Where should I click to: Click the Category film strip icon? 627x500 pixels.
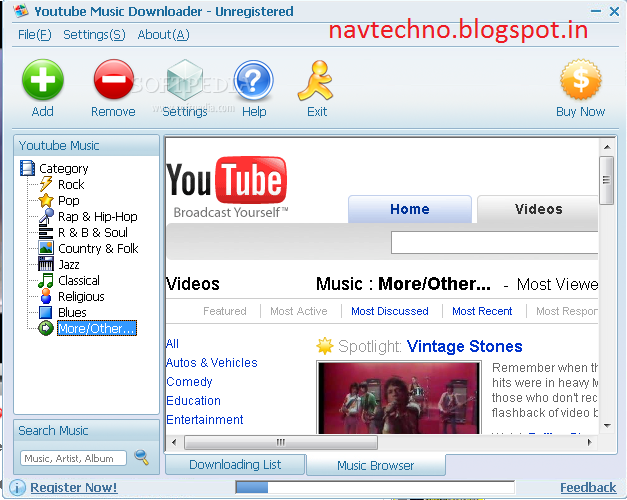(27, 168)
